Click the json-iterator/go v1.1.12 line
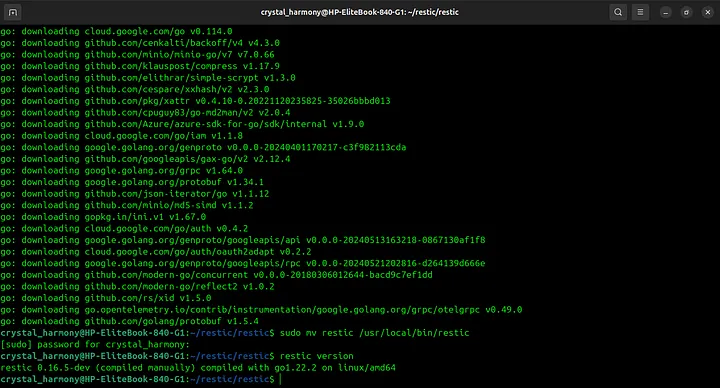This screenshot has height=388, width=720. tap(135, 193)
